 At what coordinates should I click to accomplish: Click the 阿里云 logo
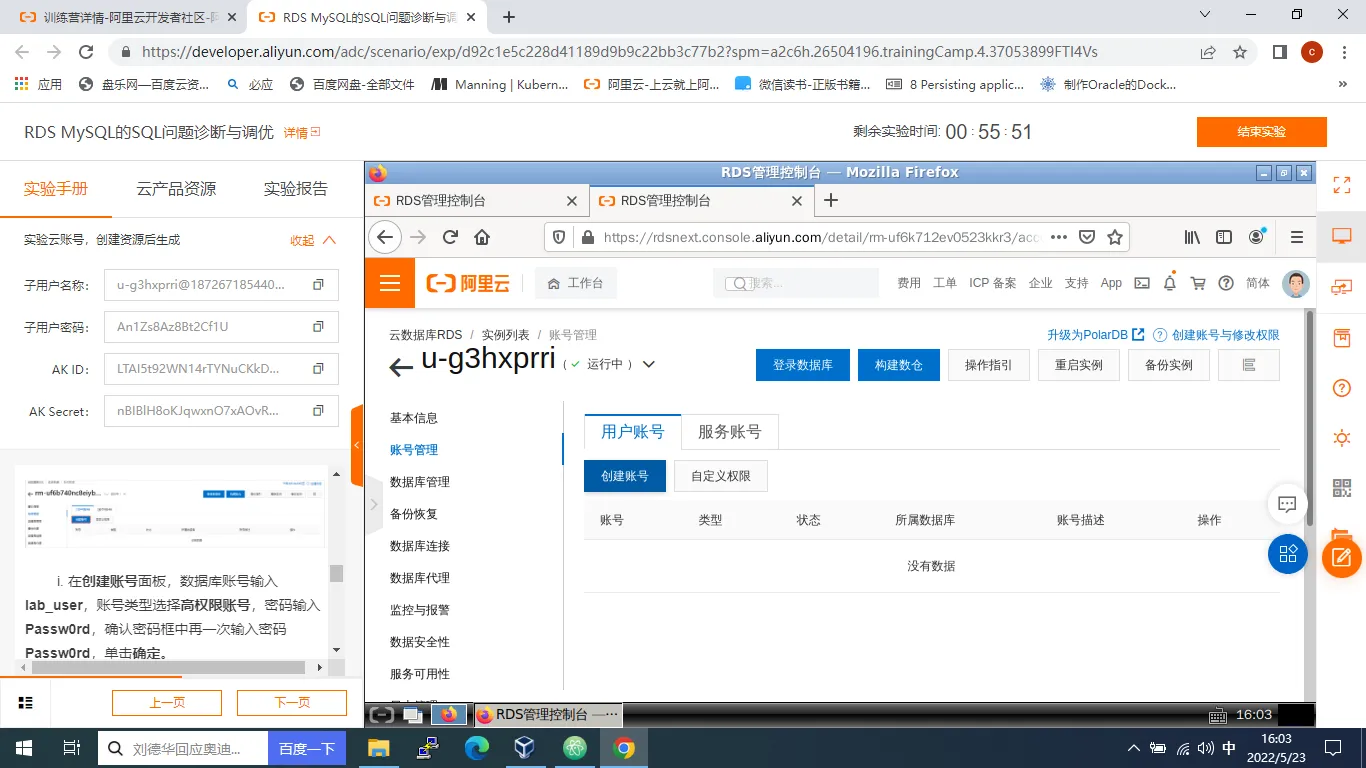[468, 283]
